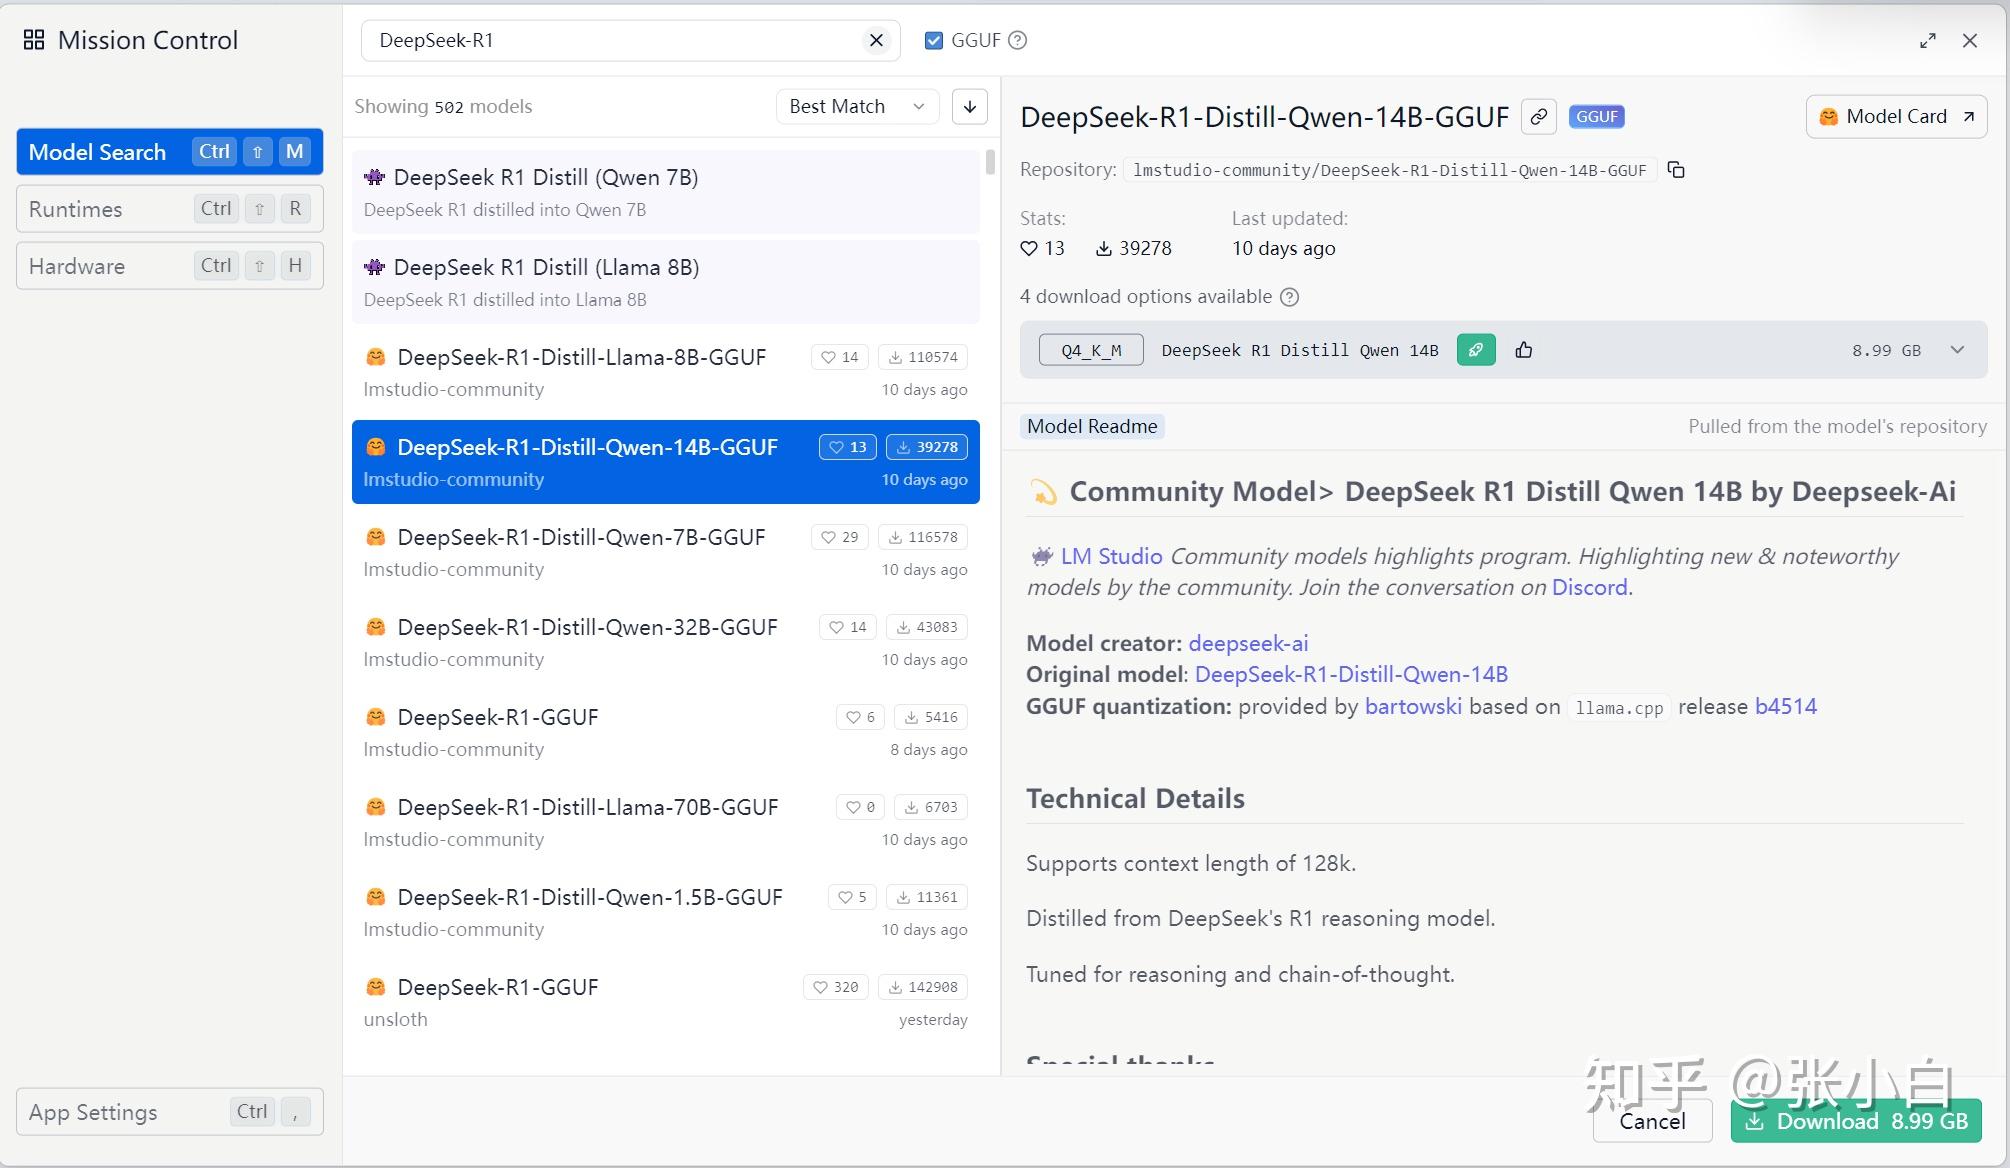This screenshot has height=1168, width=2010.
Task: Download the 8.99 GB model
Action: [x=1856, y=1121]
